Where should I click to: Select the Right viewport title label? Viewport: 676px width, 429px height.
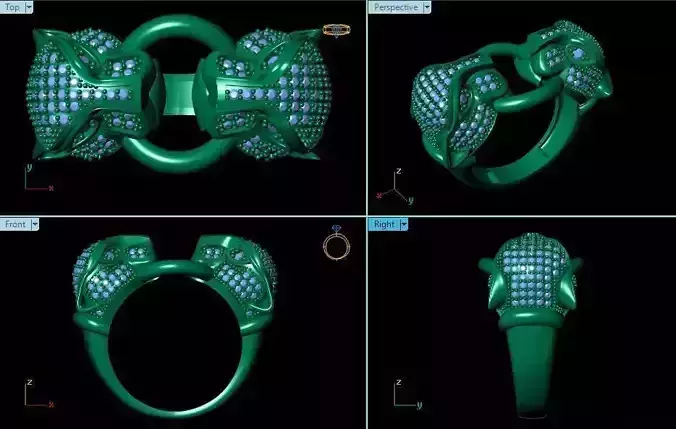pos(384,224)
